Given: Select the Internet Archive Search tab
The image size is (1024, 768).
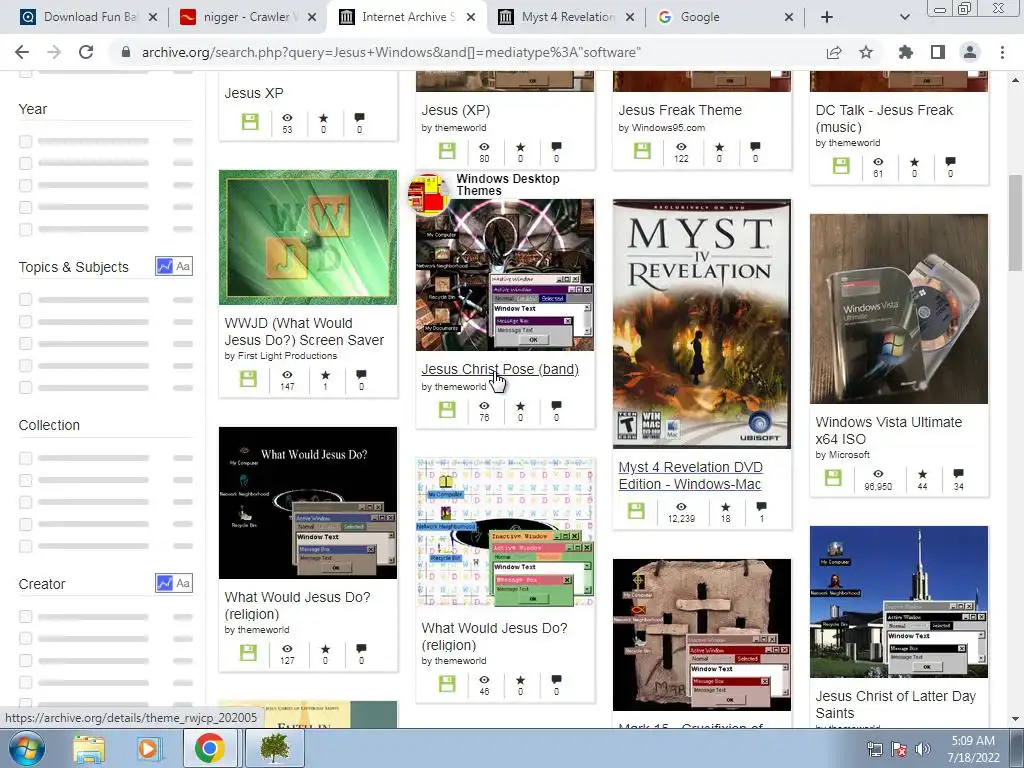Looking at the screenshot, I should point(407,17).
